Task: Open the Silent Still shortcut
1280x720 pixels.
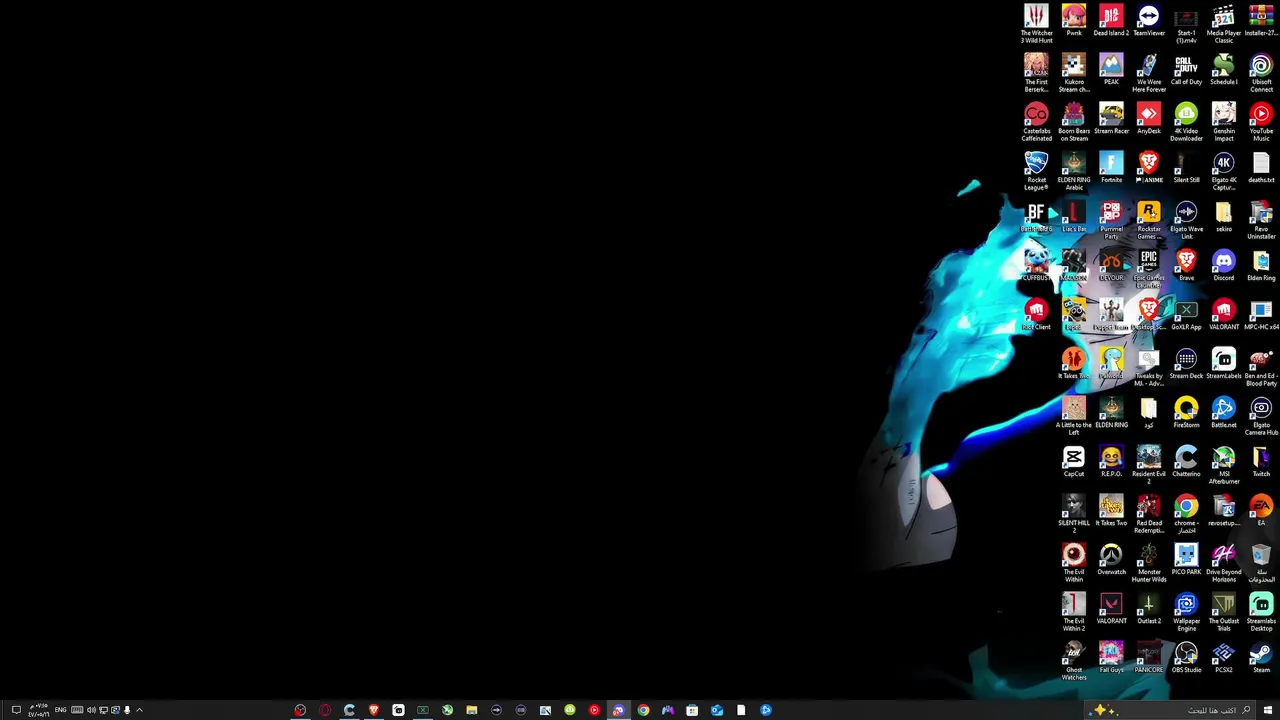Action: [x=1186, y=168]
